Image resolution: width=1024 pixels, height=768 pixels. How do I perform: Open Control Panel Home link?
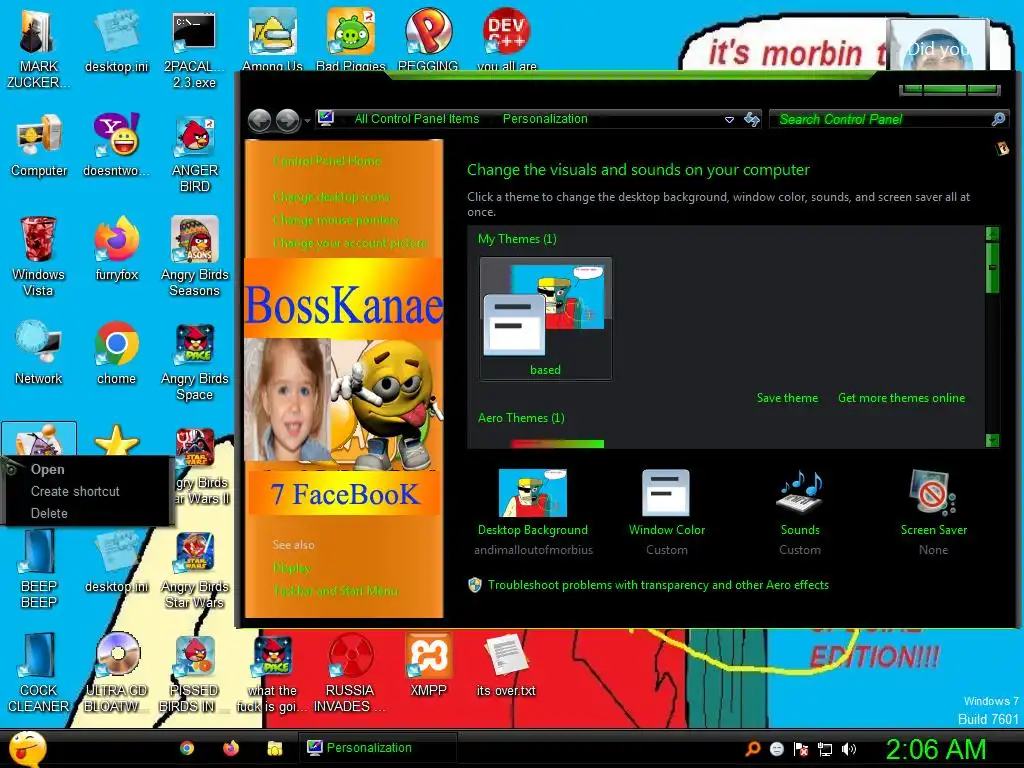click(327, 161)
